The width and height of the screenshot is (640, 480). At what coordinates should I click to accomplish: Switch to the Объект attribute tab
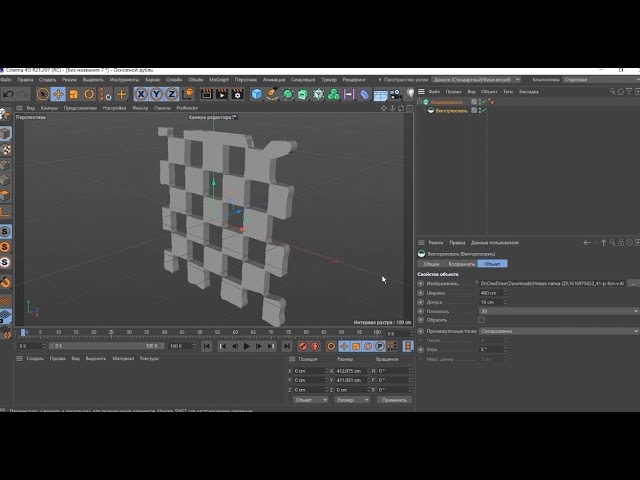(492, 264)
